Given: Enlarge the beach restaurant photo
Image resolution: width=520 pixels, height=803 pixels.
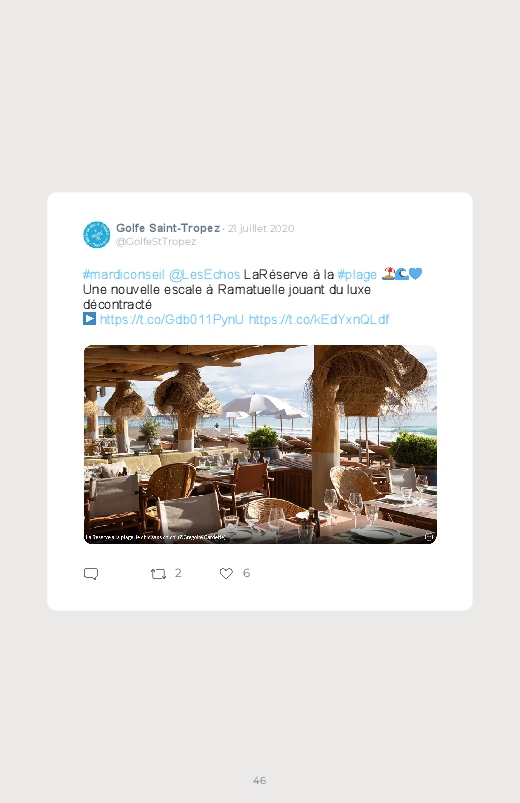Looking at the screenshot, I should pos(260,444).
